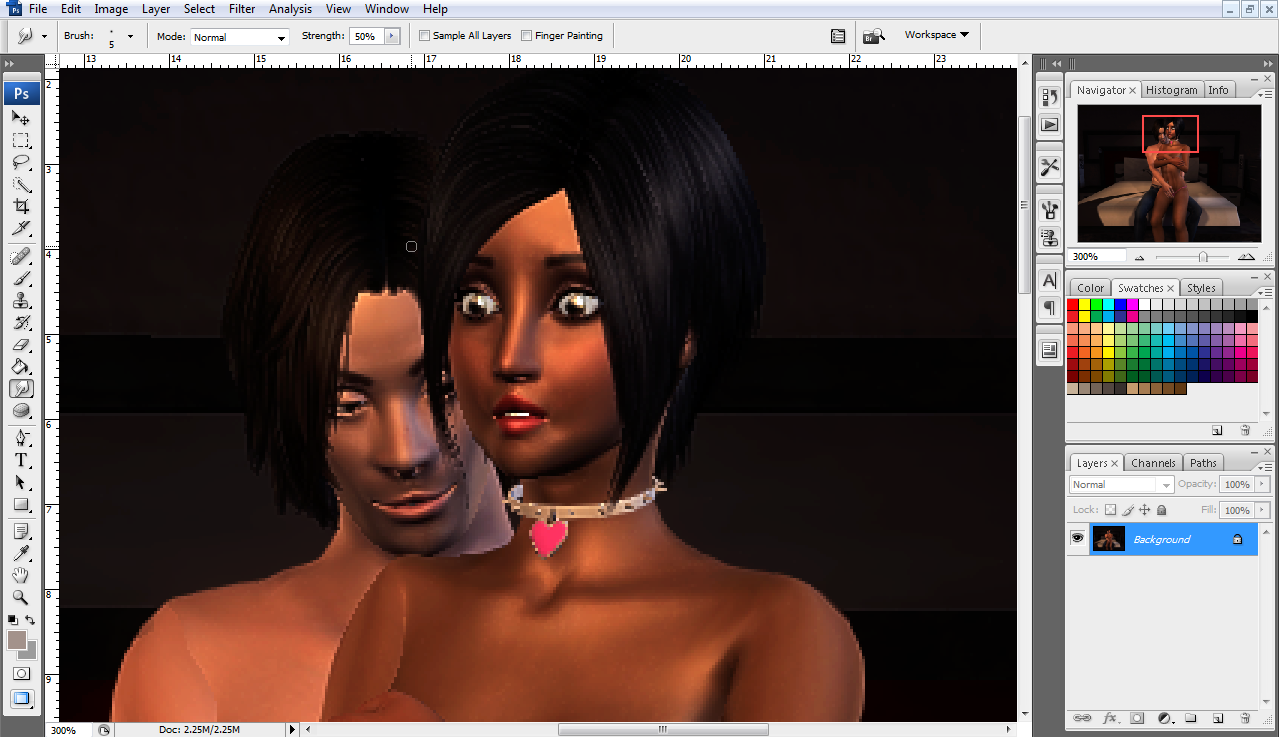Enable Sample All Layers checkbox
The image size is (1279, 737).
tap(425, 36)
